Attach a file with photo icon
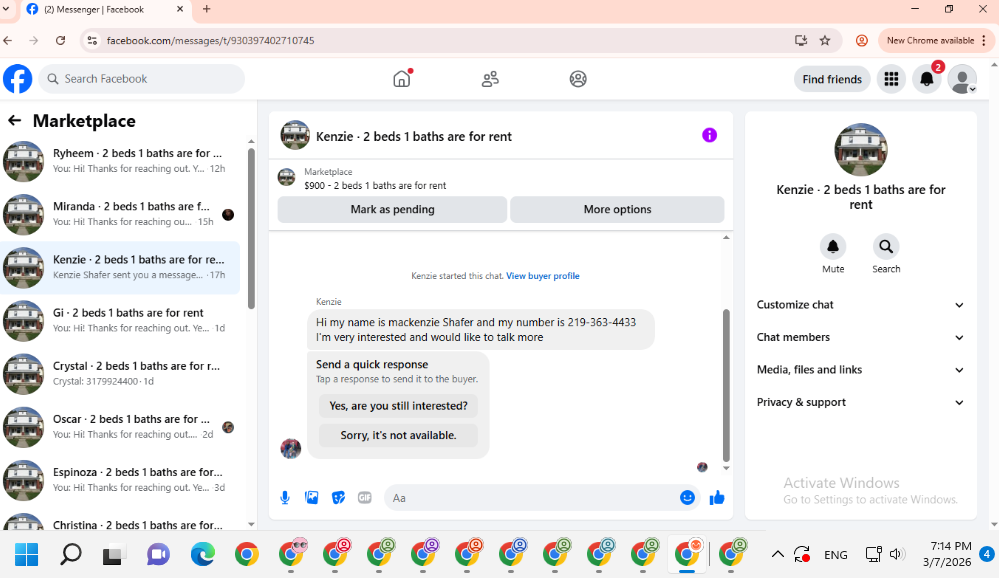The image size is (999, 578). (312, 498)
